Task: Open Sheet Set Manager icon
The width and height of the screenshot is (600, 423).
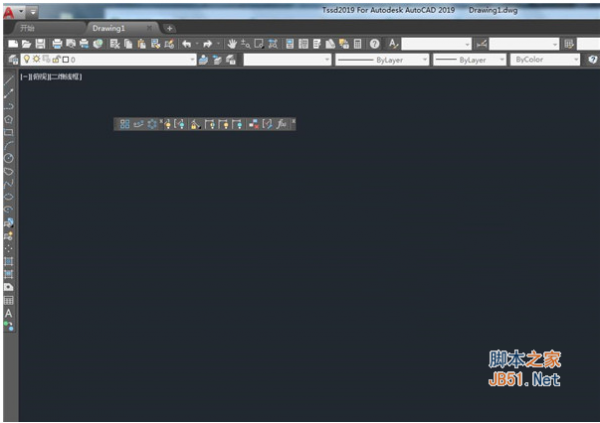Action: [x=330, y=44]
